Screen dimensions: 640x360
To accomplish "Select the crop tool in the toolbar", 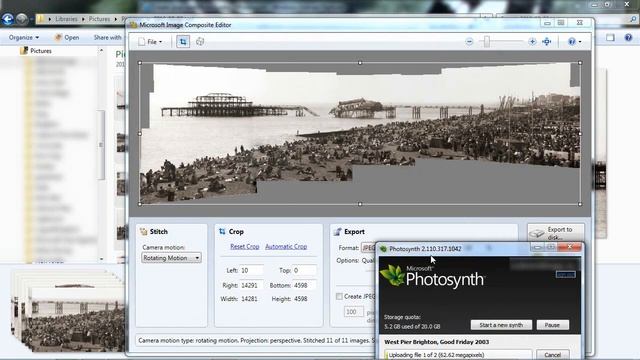I will pos(183,42).
